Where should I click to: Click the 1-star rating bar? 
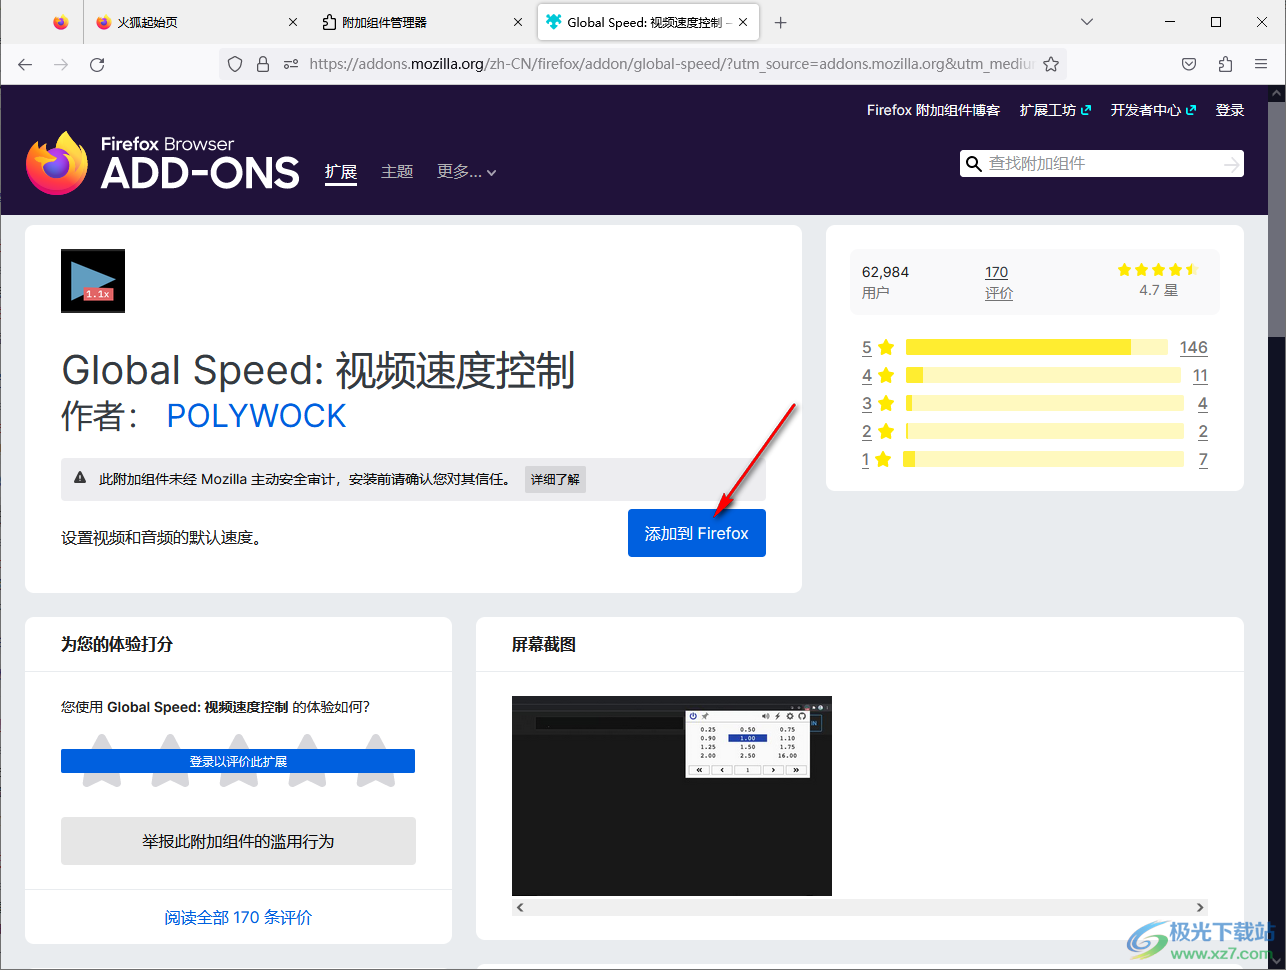[x=1044, y=459]
